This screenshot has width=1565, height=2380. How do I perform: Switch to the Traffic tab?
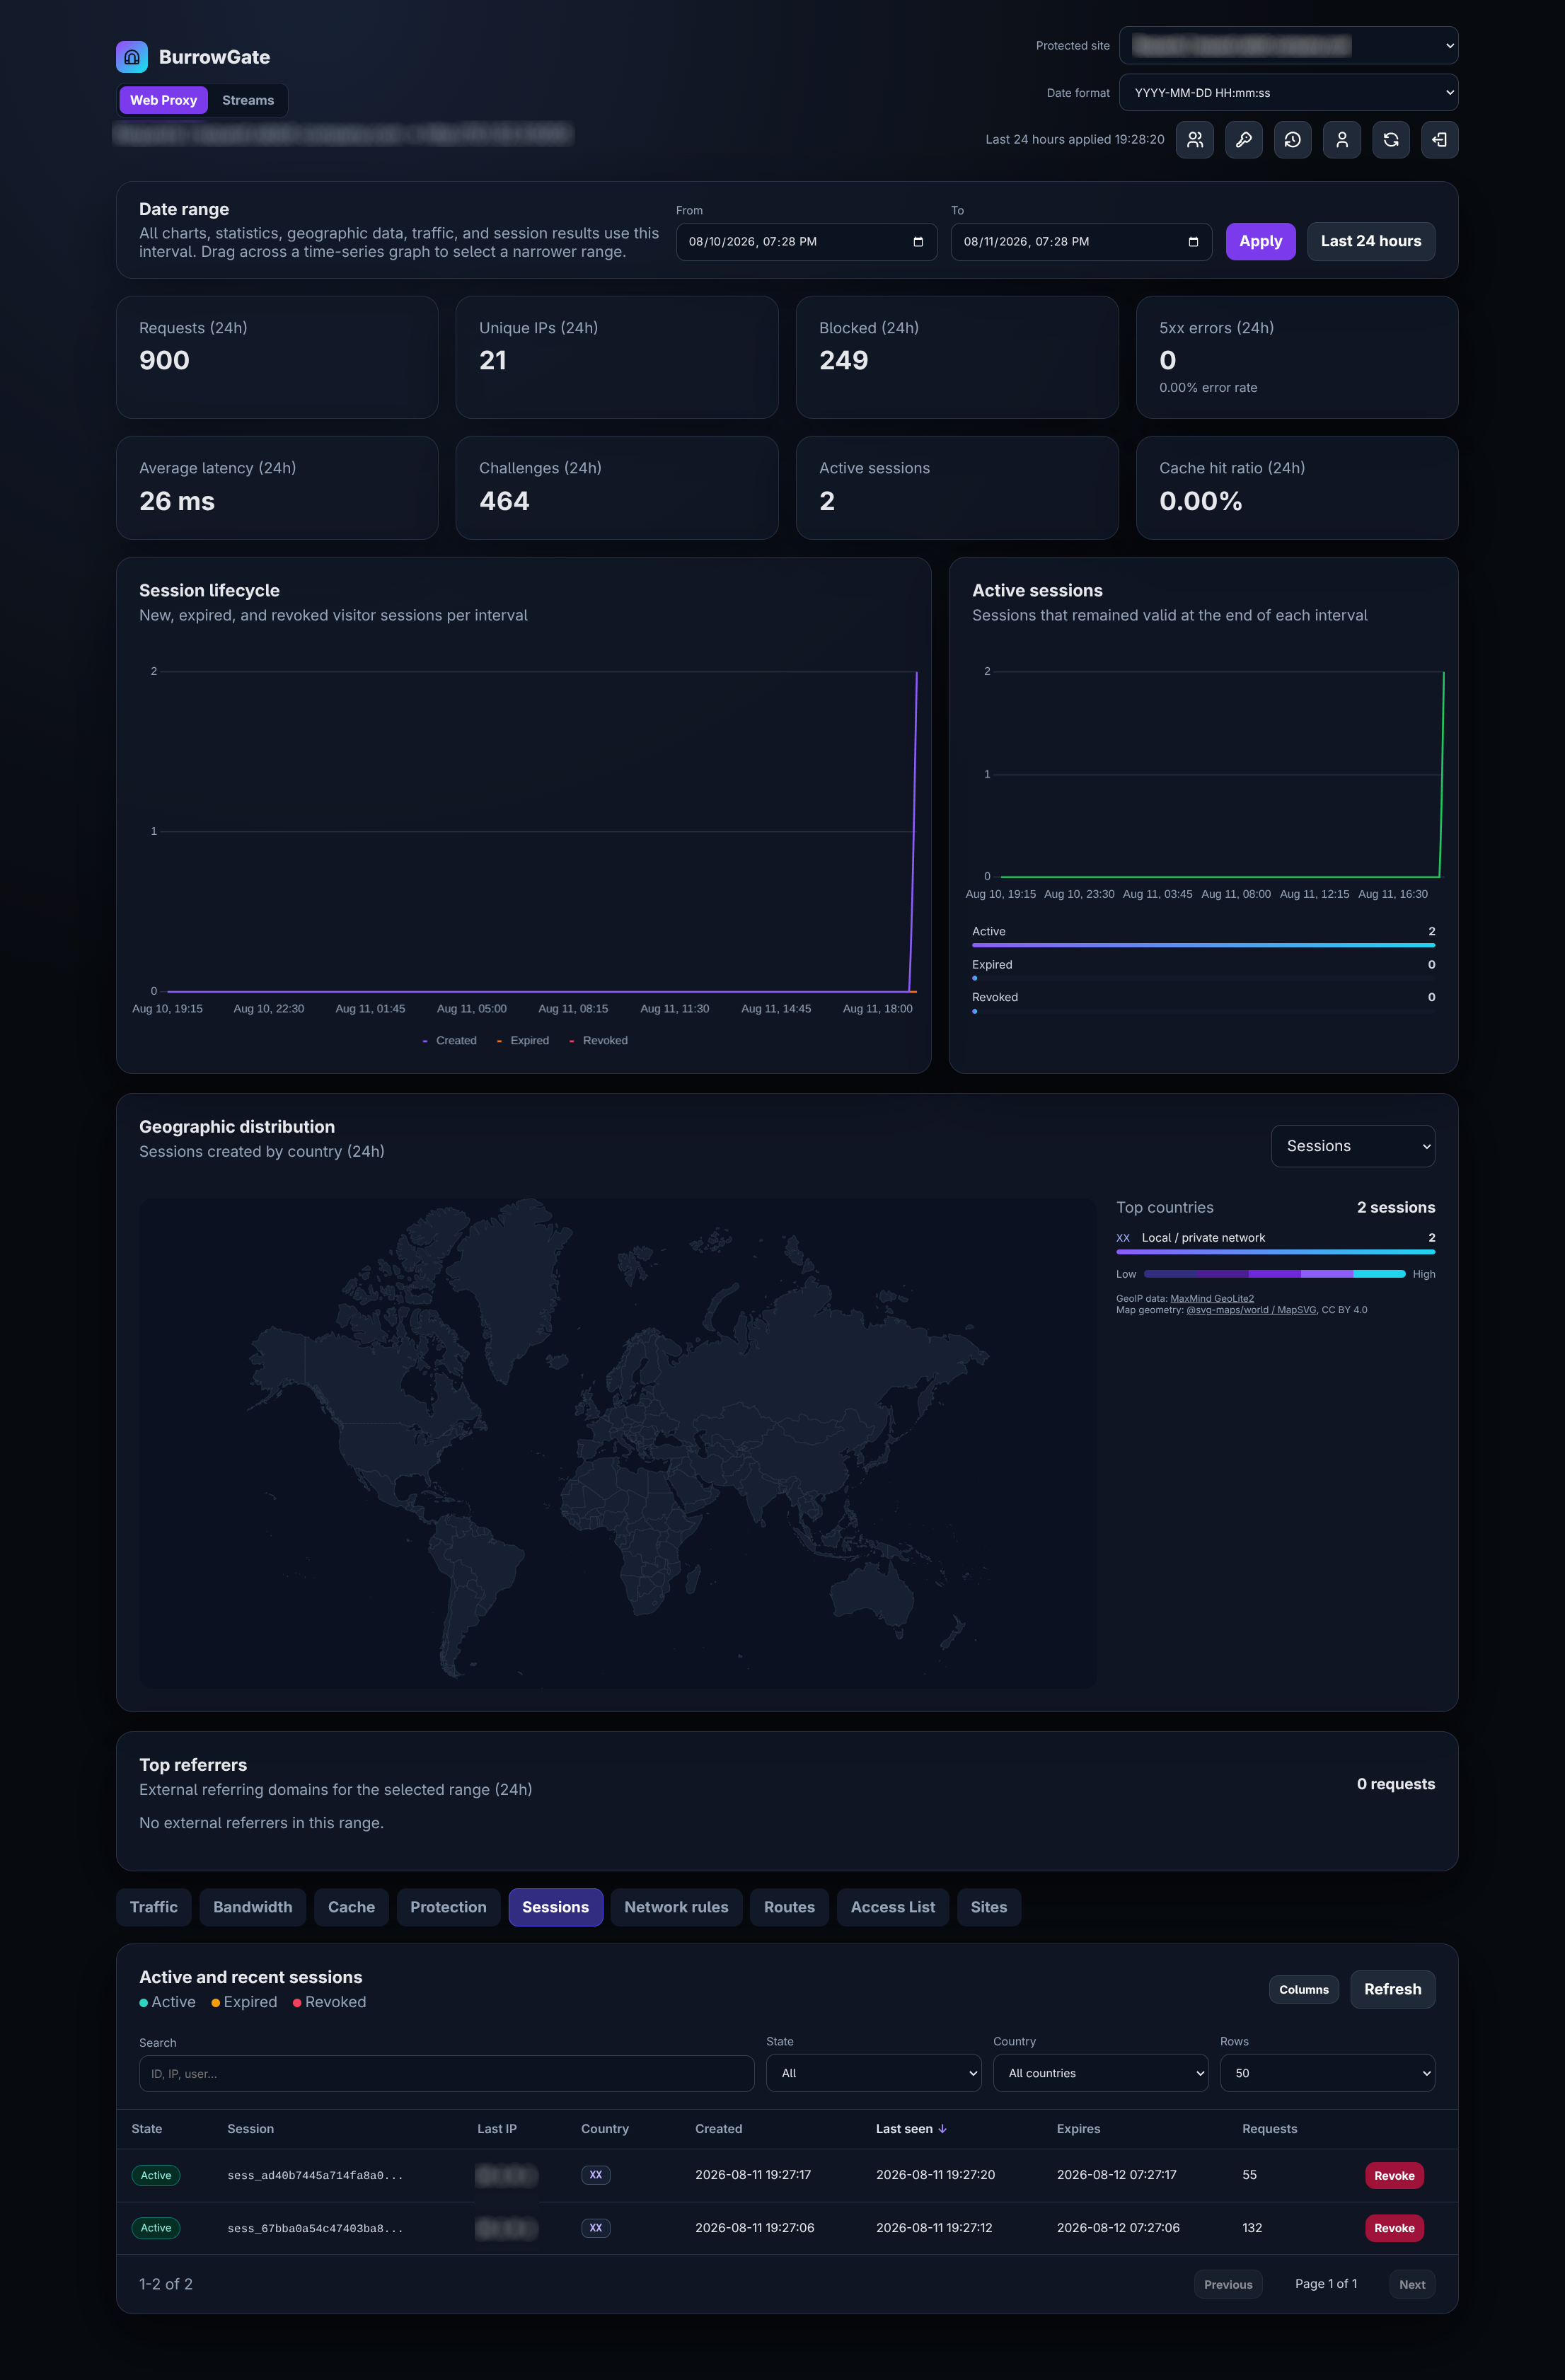point(154,1907)
